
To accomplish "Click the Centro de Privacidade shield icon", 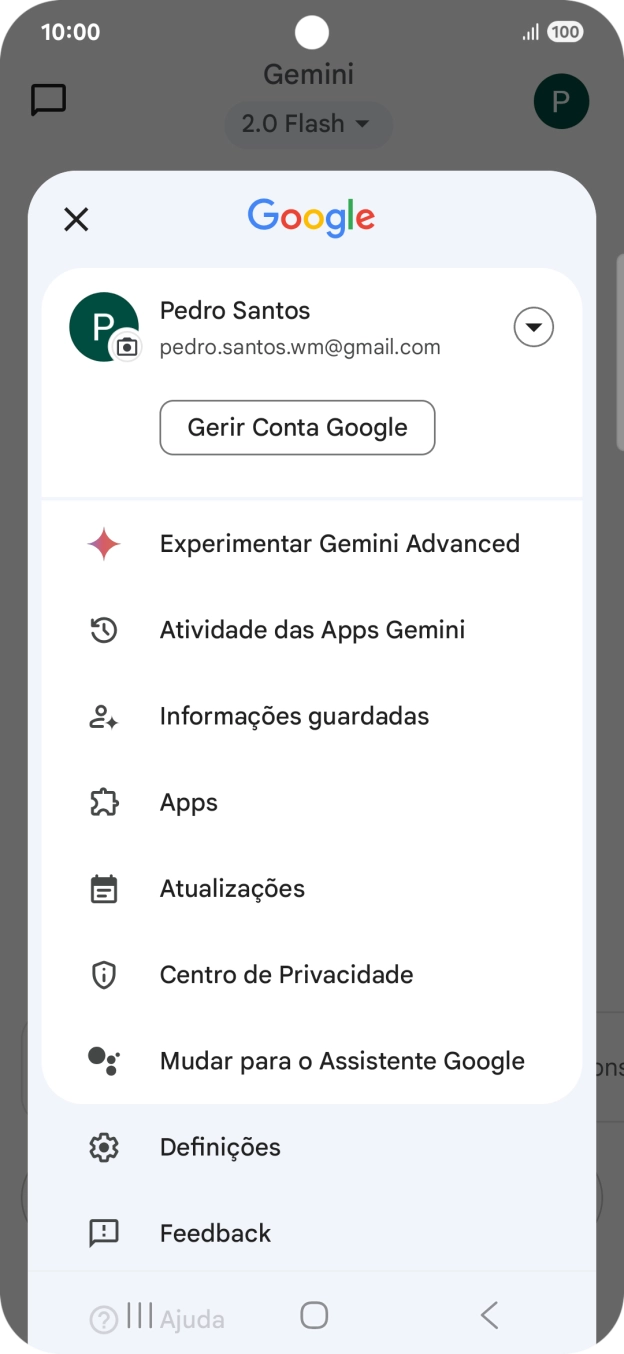I will pos(103,974).
